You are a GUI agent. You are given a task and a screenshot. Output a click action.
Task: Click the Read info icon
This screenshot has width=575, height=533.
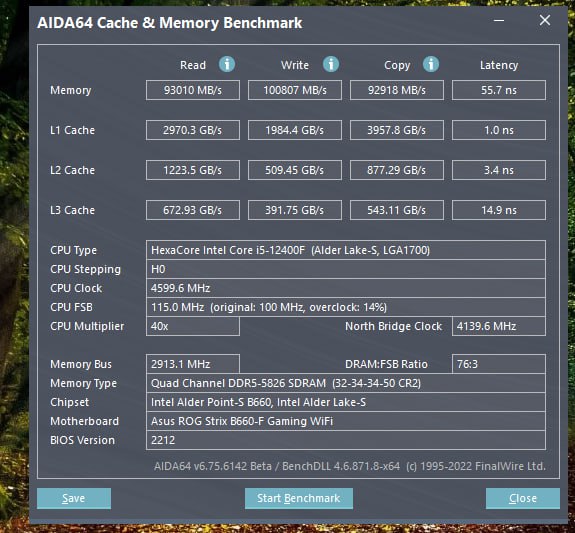tap(227, 64)
